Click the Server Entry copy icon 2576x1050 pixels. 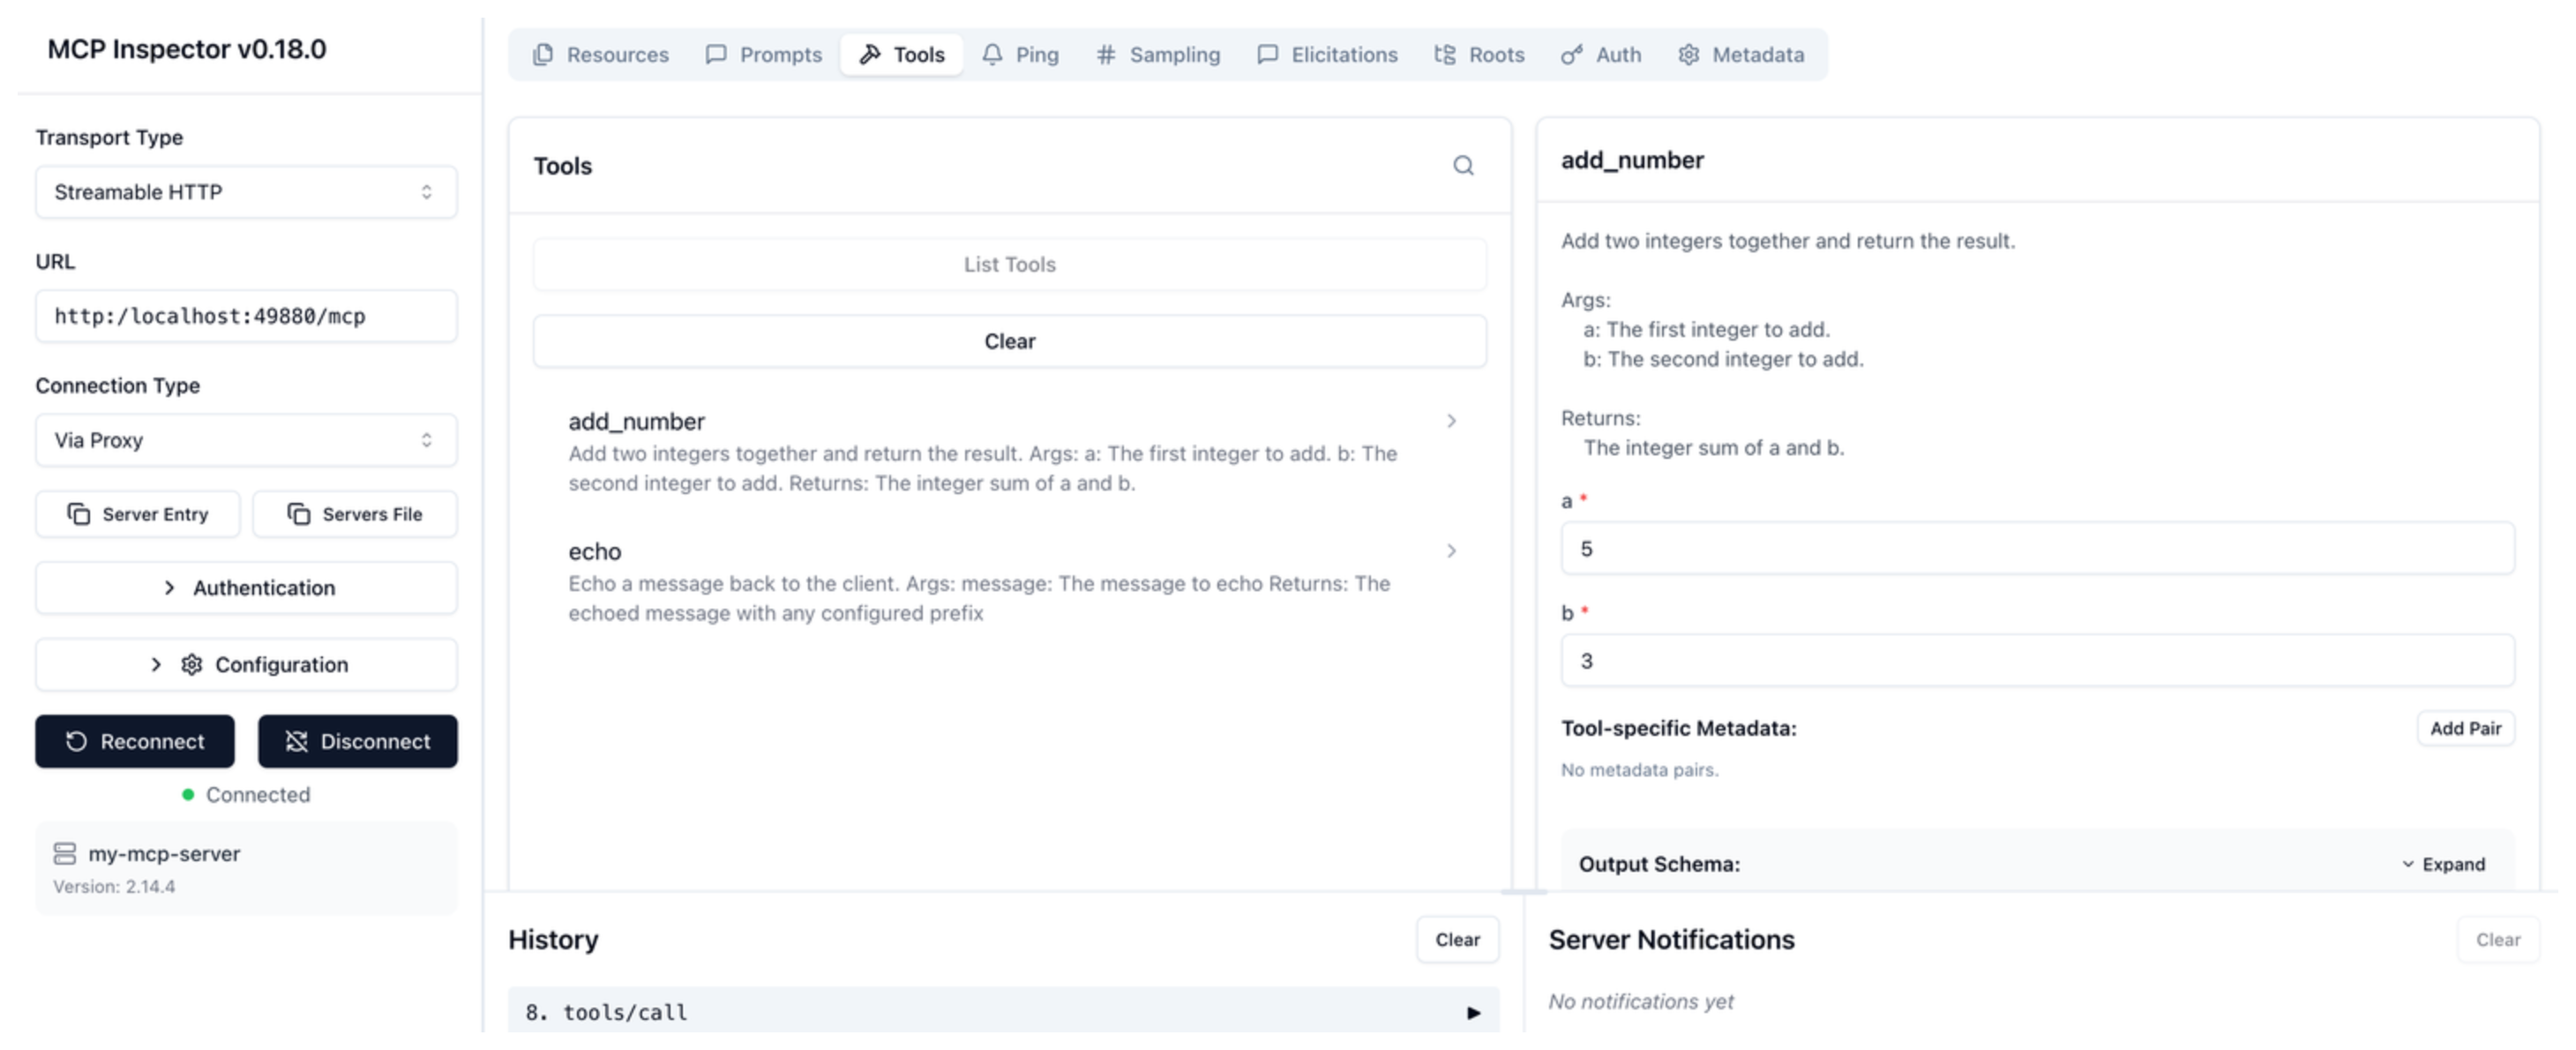[78, 514]
